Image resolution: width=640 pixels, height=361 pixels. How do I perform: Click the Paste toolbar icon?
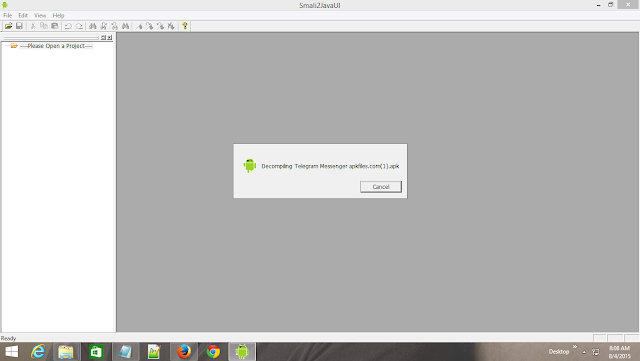(55, 26)
